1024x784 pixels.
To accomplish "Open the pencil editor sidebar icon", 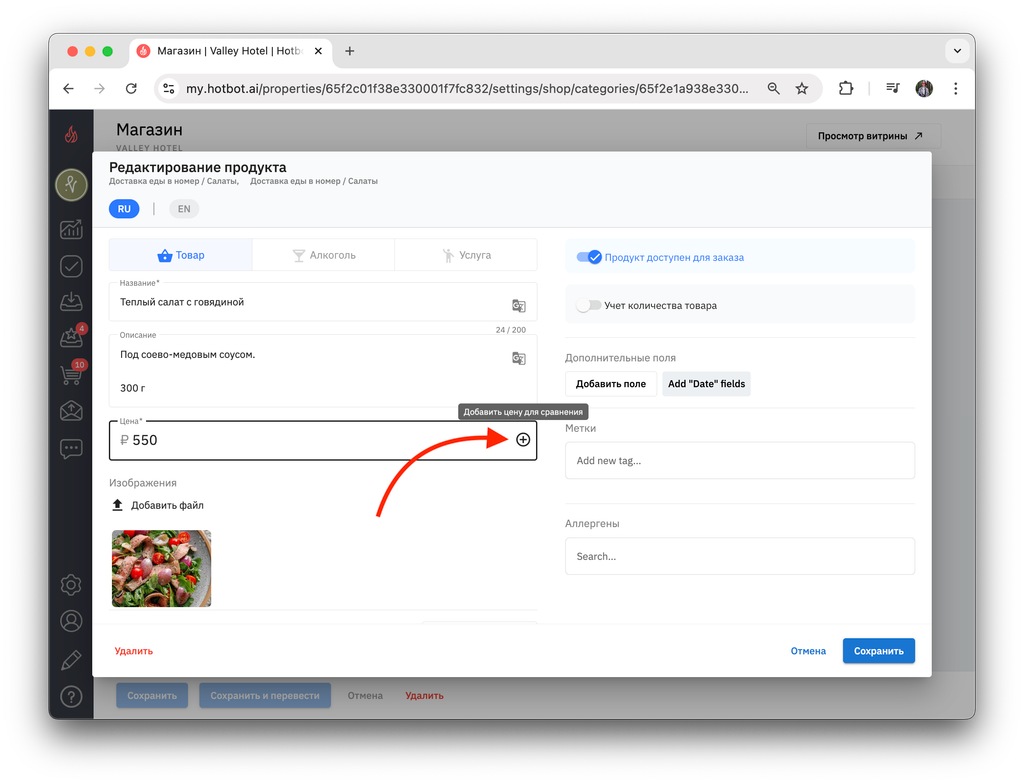I will [71, 660].
